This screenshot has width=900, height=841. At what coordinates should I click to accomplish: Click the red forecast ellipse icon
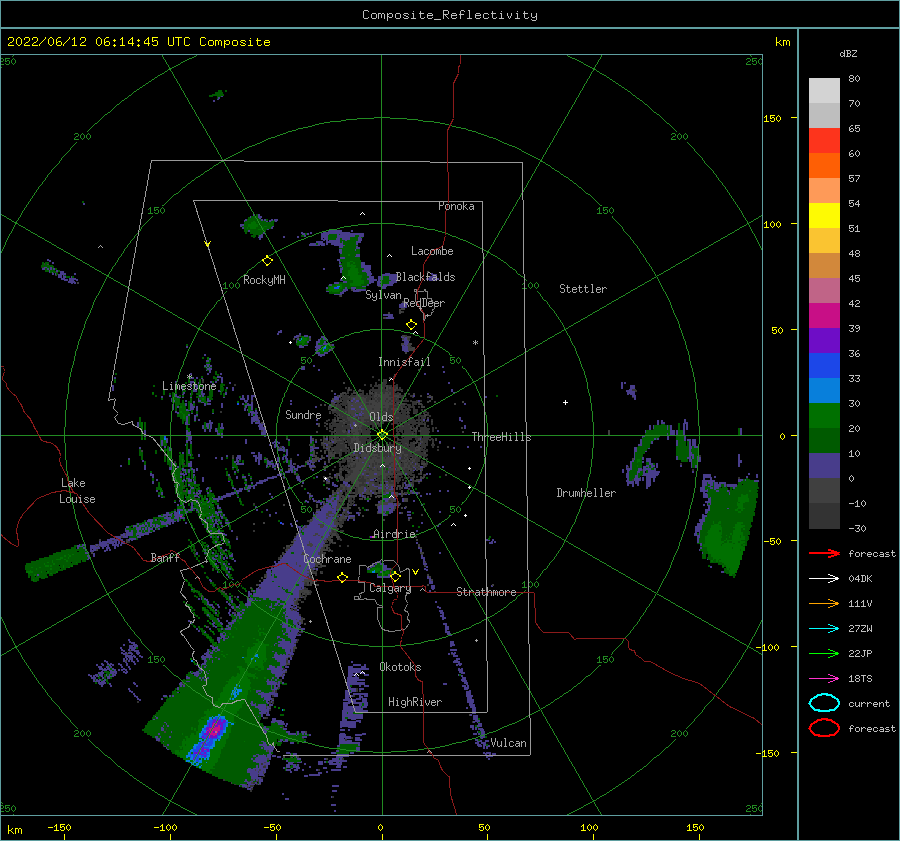point(824,728)
